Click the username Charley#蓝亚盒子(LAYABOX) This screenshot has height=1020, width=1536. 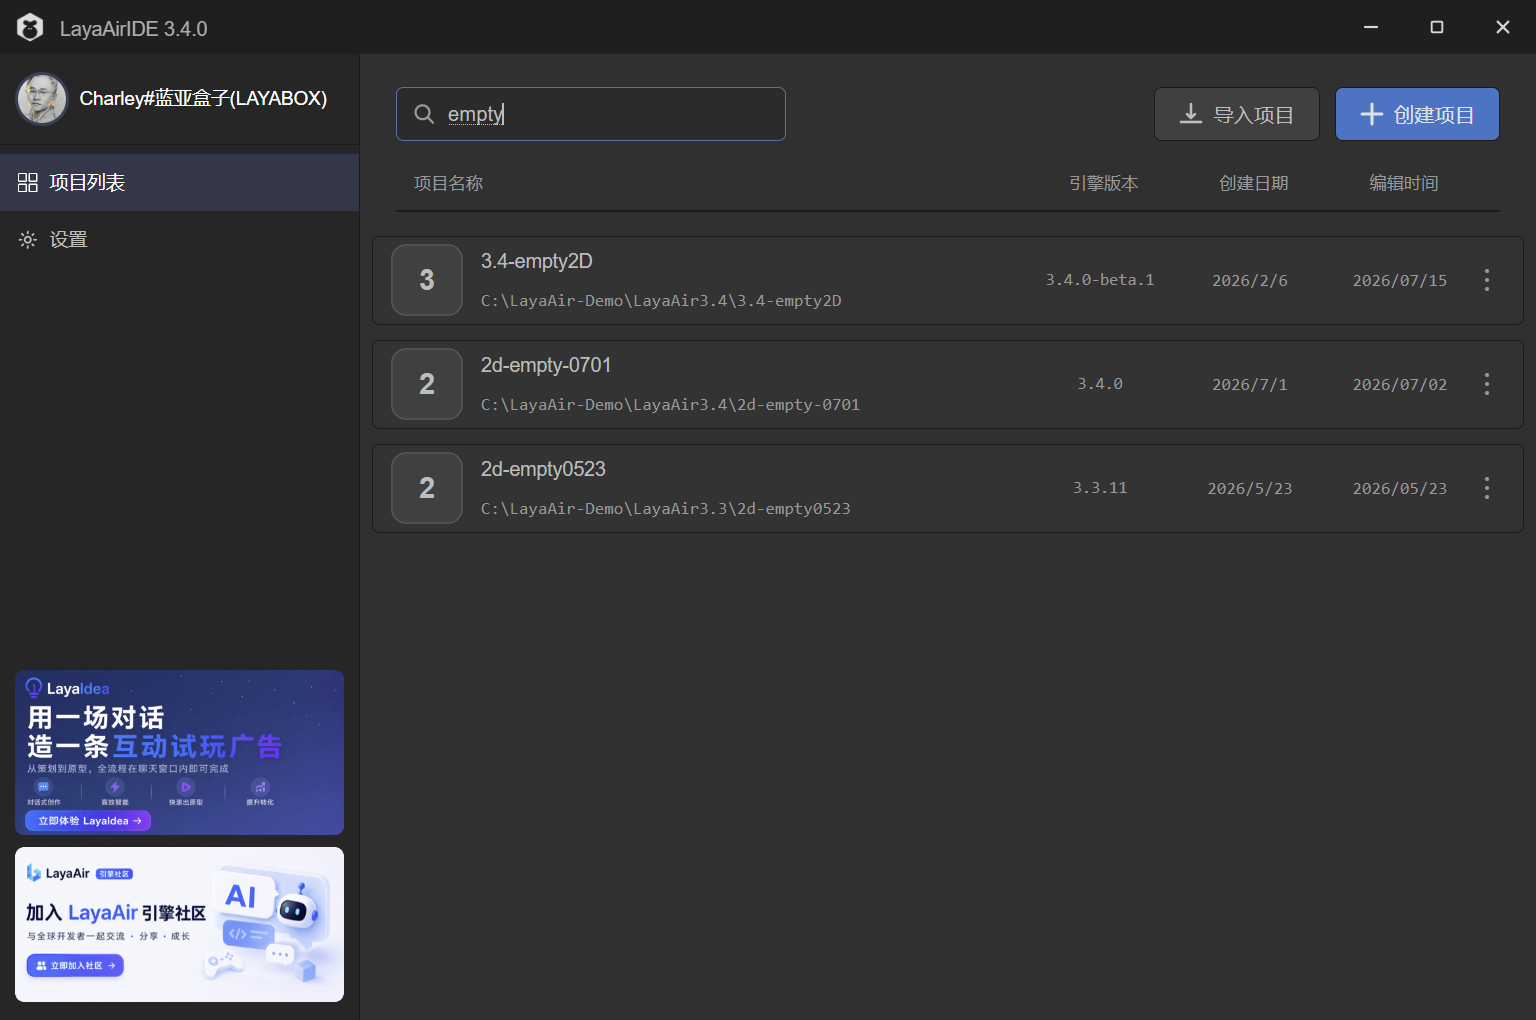tap(203, 98)
